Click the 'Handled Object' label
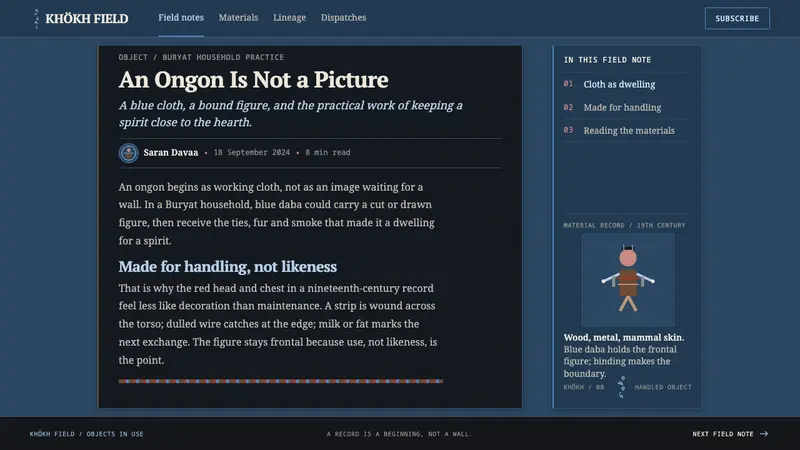Screen dimensions: 800x450 pyautogui.click(x=663, y=387)
